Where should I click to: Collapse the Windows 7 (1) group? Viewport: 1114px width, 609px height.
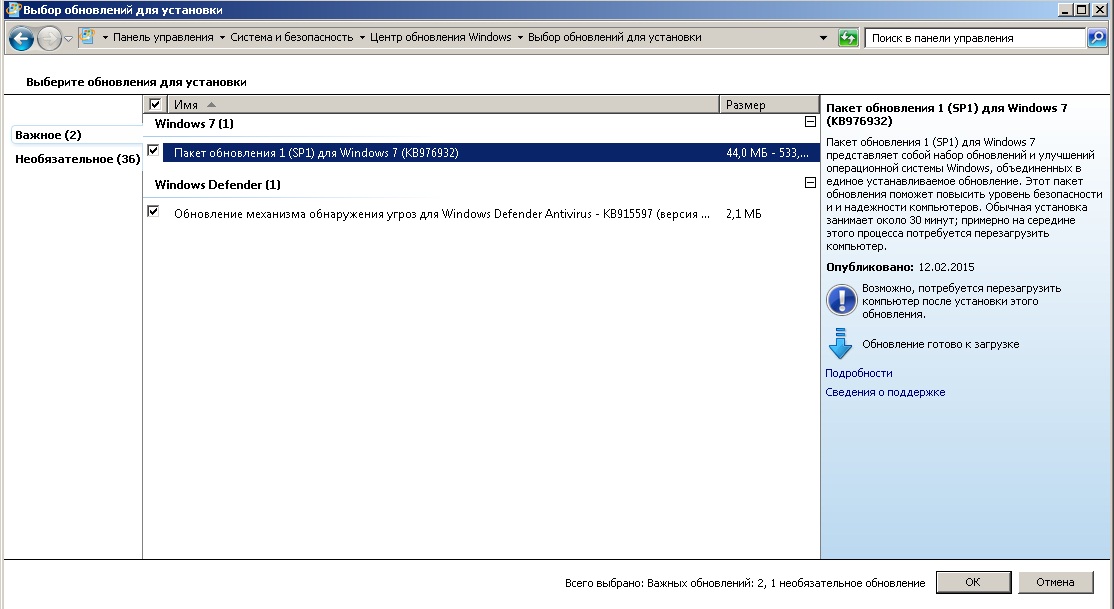[x=810, y=122]
